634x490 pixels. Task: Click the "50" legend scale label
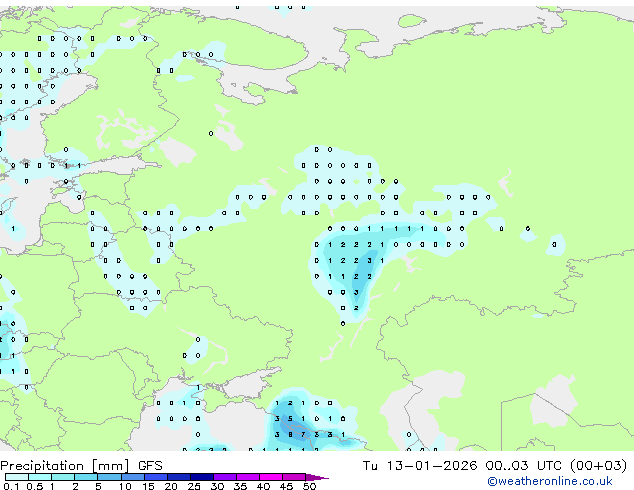click(309, 486)
